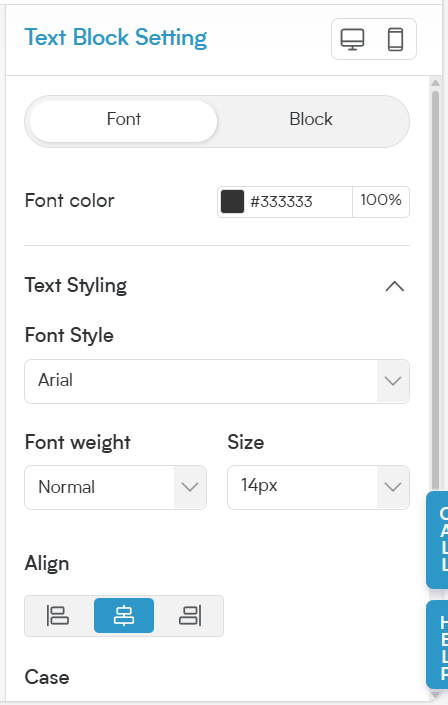This screenshot has height=705, width=448.
Task: Switch to Block tab
Action: 311,120
